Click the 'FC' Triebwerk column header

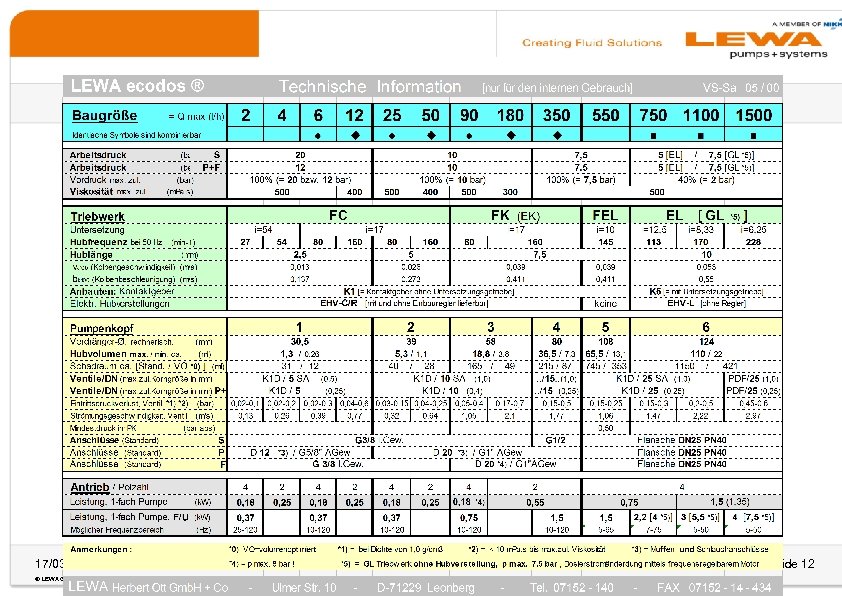tap(338, 215)
